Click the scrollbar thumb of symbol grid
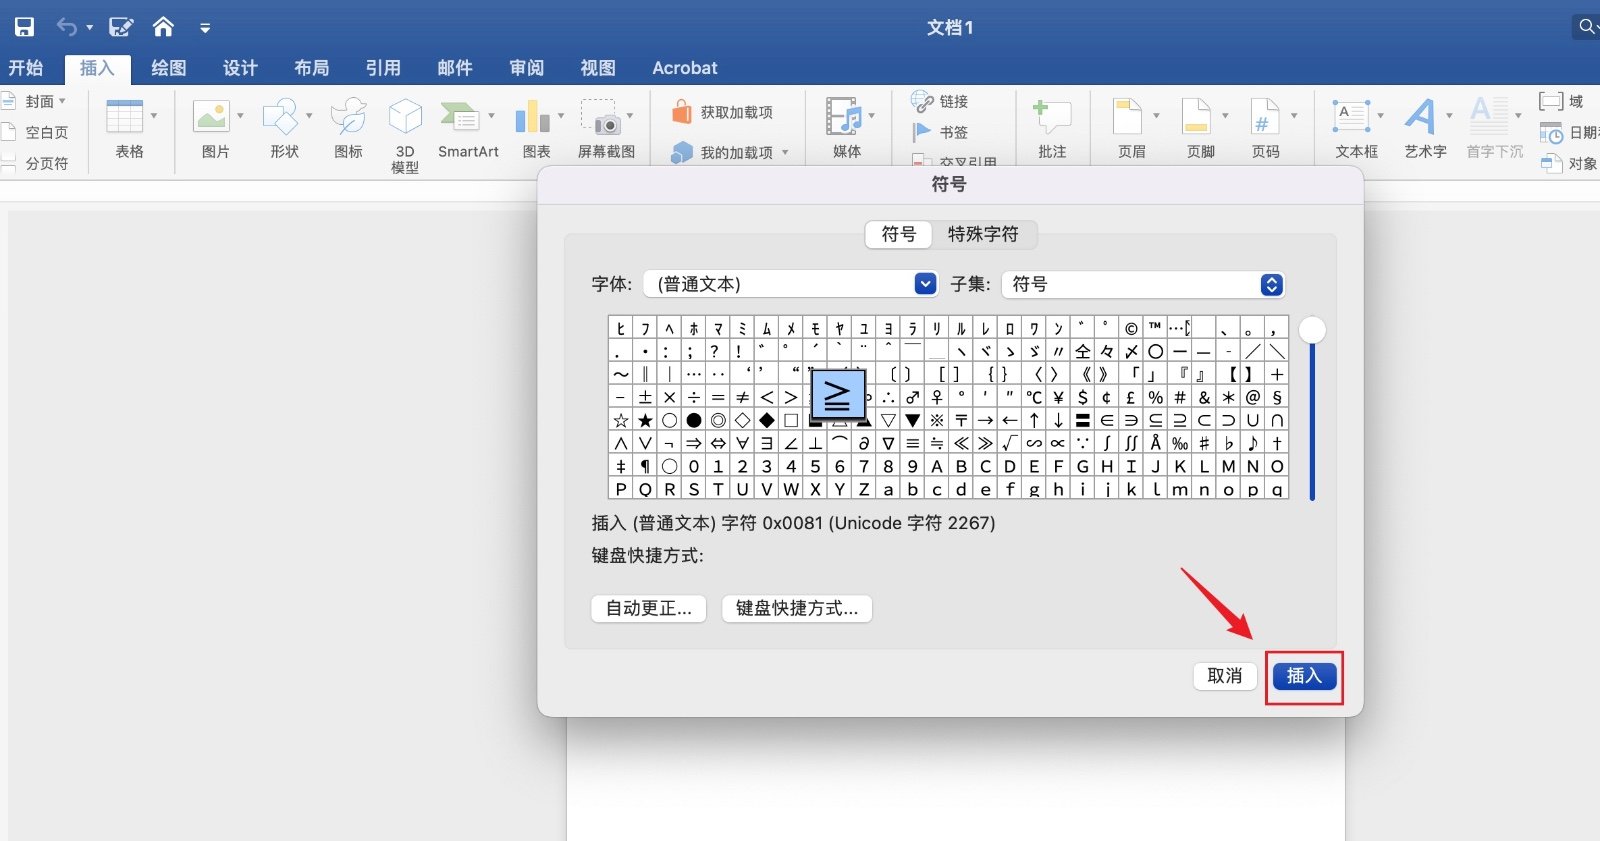 [x=1312, y=330]
